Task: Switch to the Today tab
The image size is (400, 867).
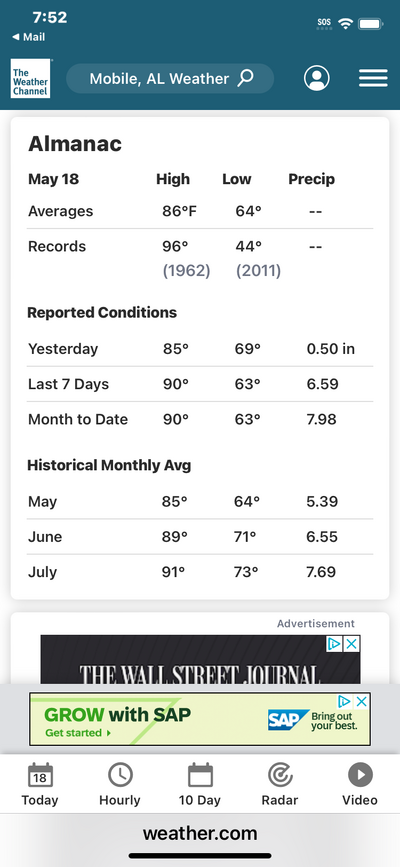Action: click(40, 784)
